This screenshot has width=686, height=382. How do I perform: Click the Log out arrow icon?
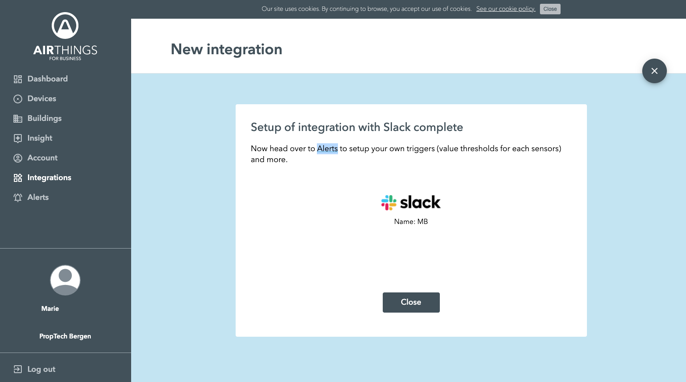pyautogui.click(x=18, y=369)
